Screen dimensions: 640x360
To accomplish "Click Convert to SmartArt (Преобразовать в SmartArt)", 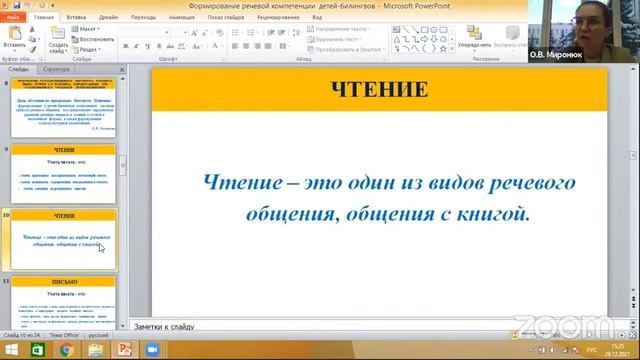I will [x=346, y=49].
